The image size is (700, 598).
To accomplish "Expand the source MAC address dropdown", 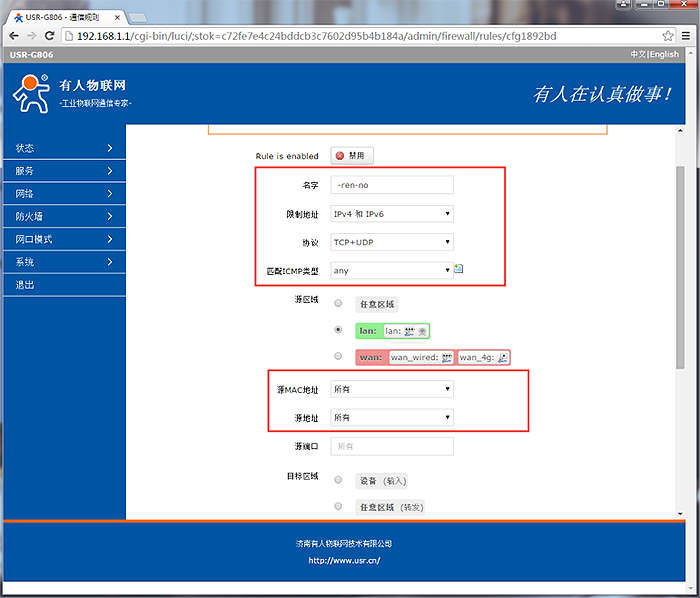I will click(x=392, y=389).
